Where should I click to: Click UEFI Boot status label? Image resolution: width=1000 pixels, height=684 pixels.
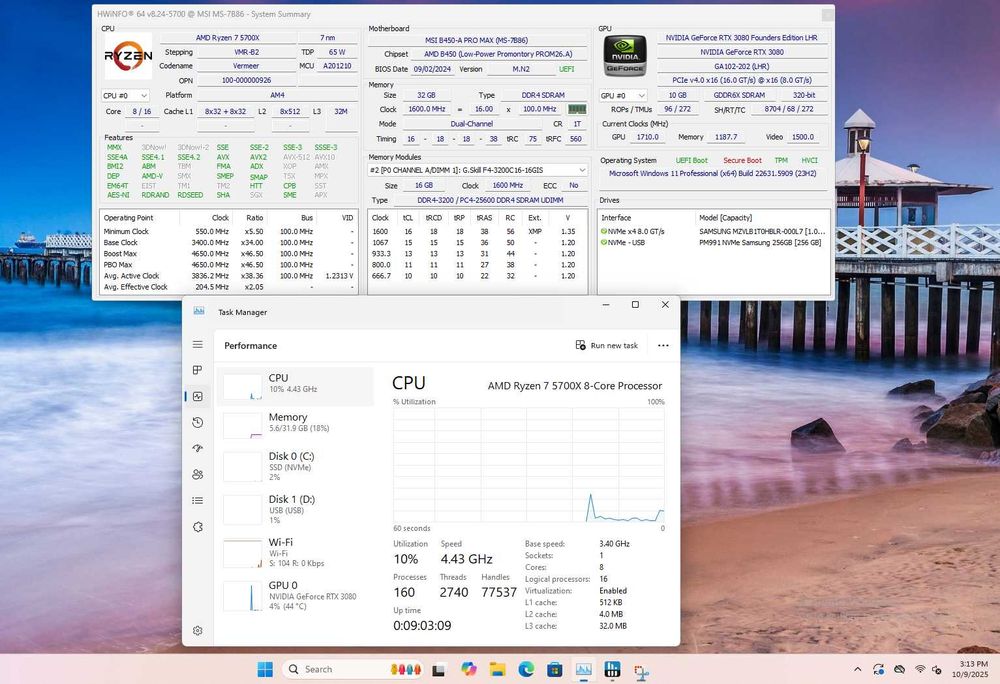pyautogui.click(x=691, y=161)
